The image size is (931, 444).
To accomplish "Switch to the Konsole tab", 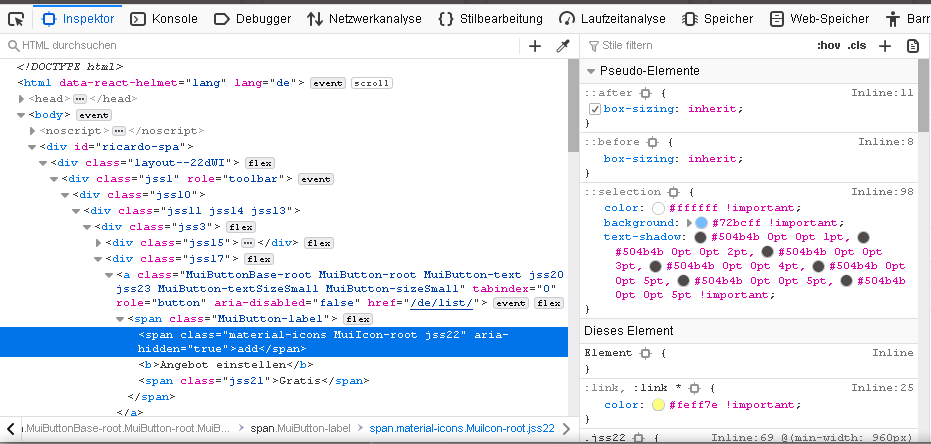I will pos(165,18).
